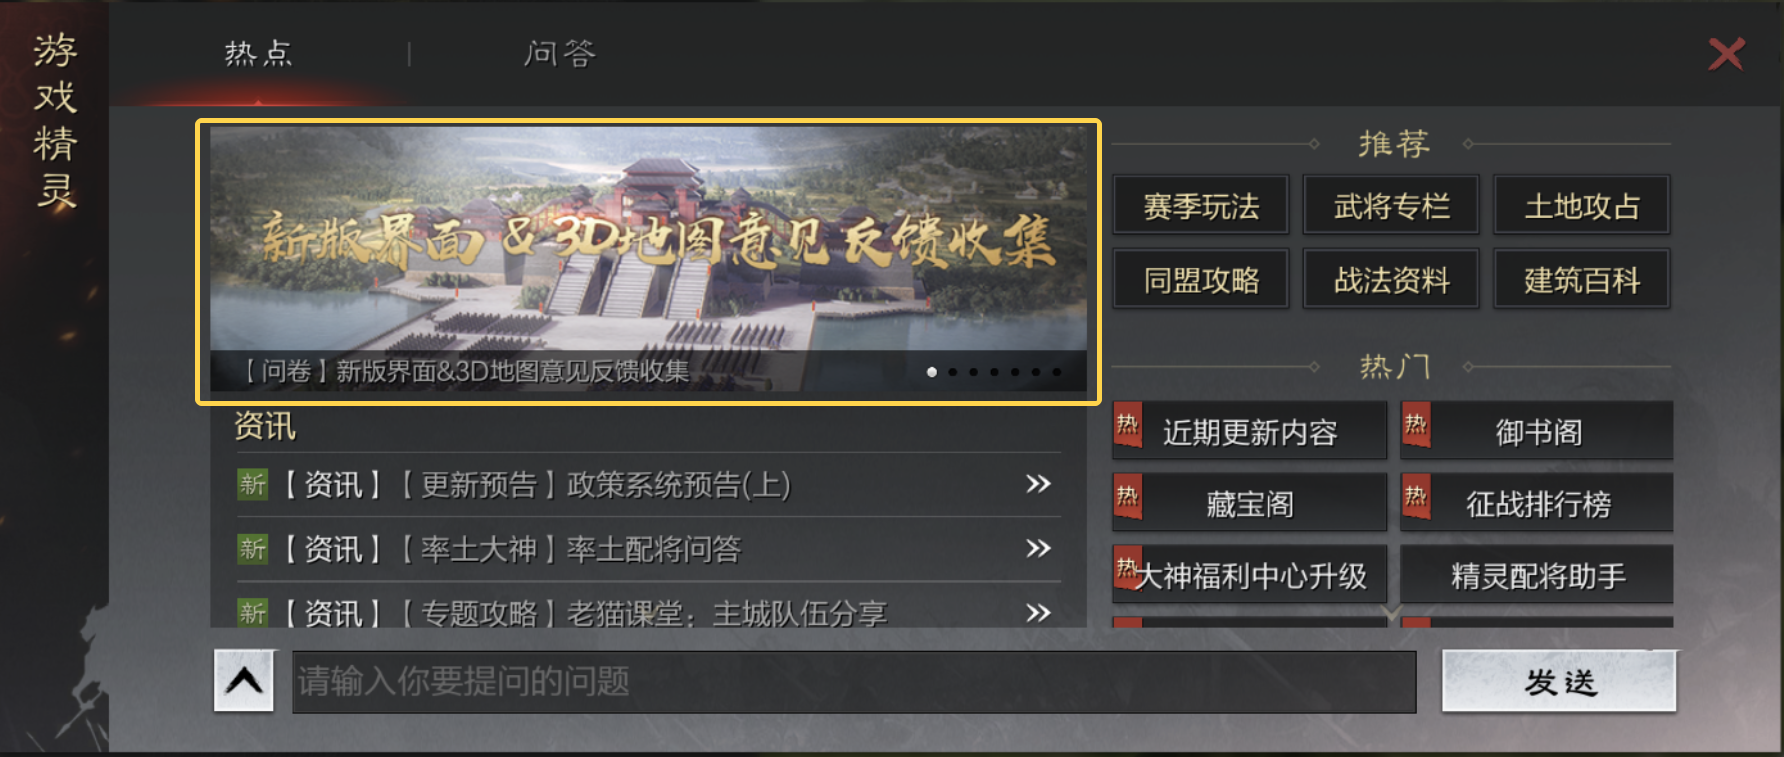Expand the input panel with up arrow
The height and width of the screenshot is (757, 1784).
pyautogui.click(x=244, y=681)
